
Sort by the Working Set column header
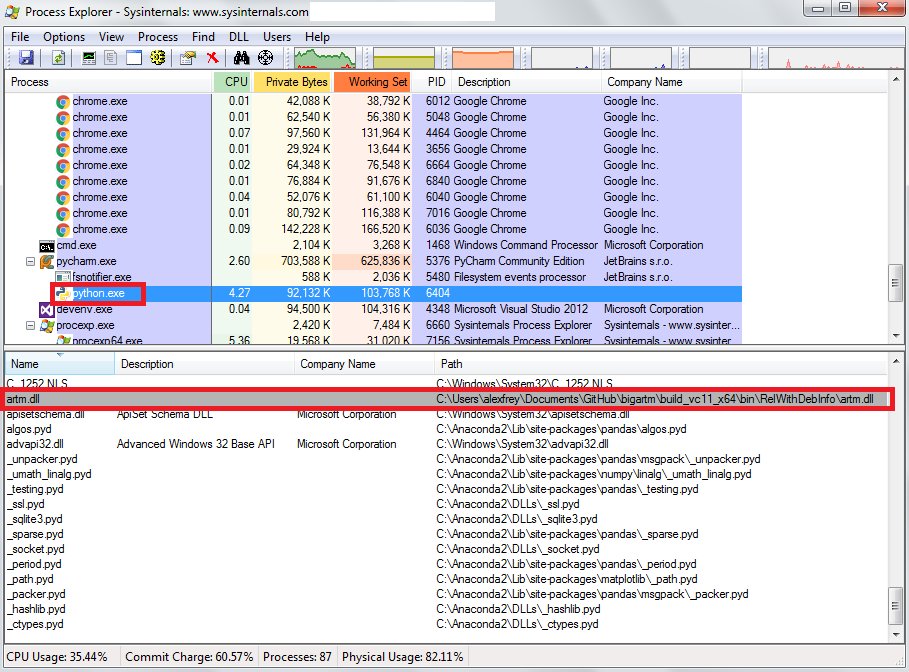(372, 82)
